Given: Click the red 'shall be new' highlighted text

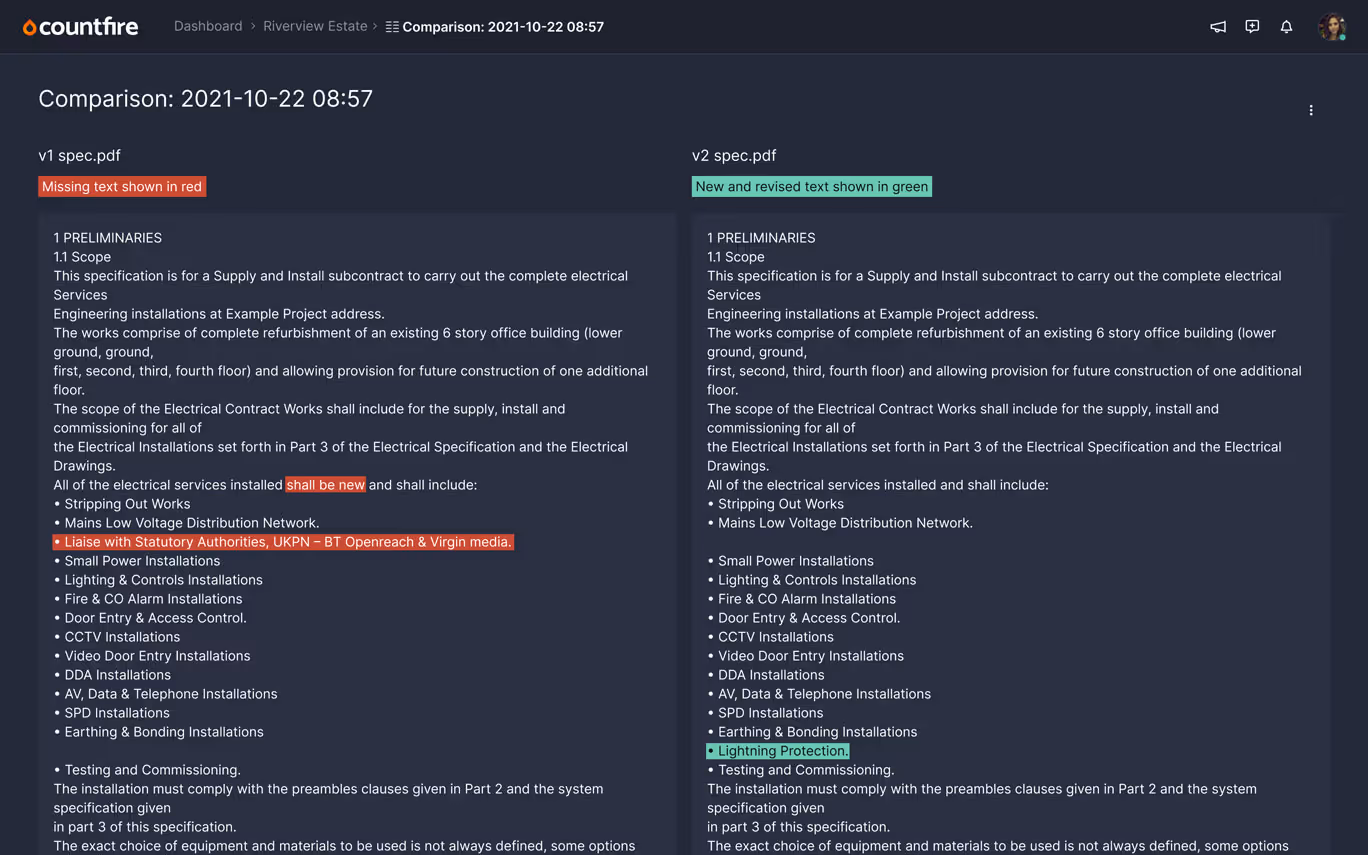Looking at the screenshot, I should point(326,485).
